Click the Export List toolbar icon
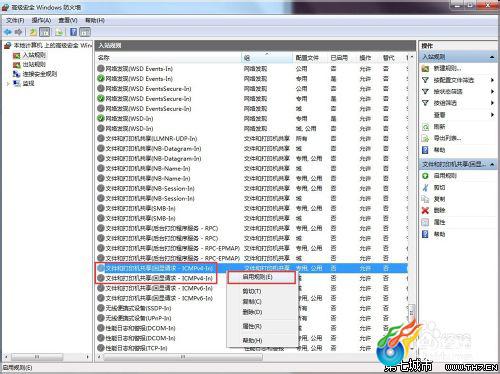Viewport: 500px width, 374px height. pyautogui.click(x=59, y=32)
